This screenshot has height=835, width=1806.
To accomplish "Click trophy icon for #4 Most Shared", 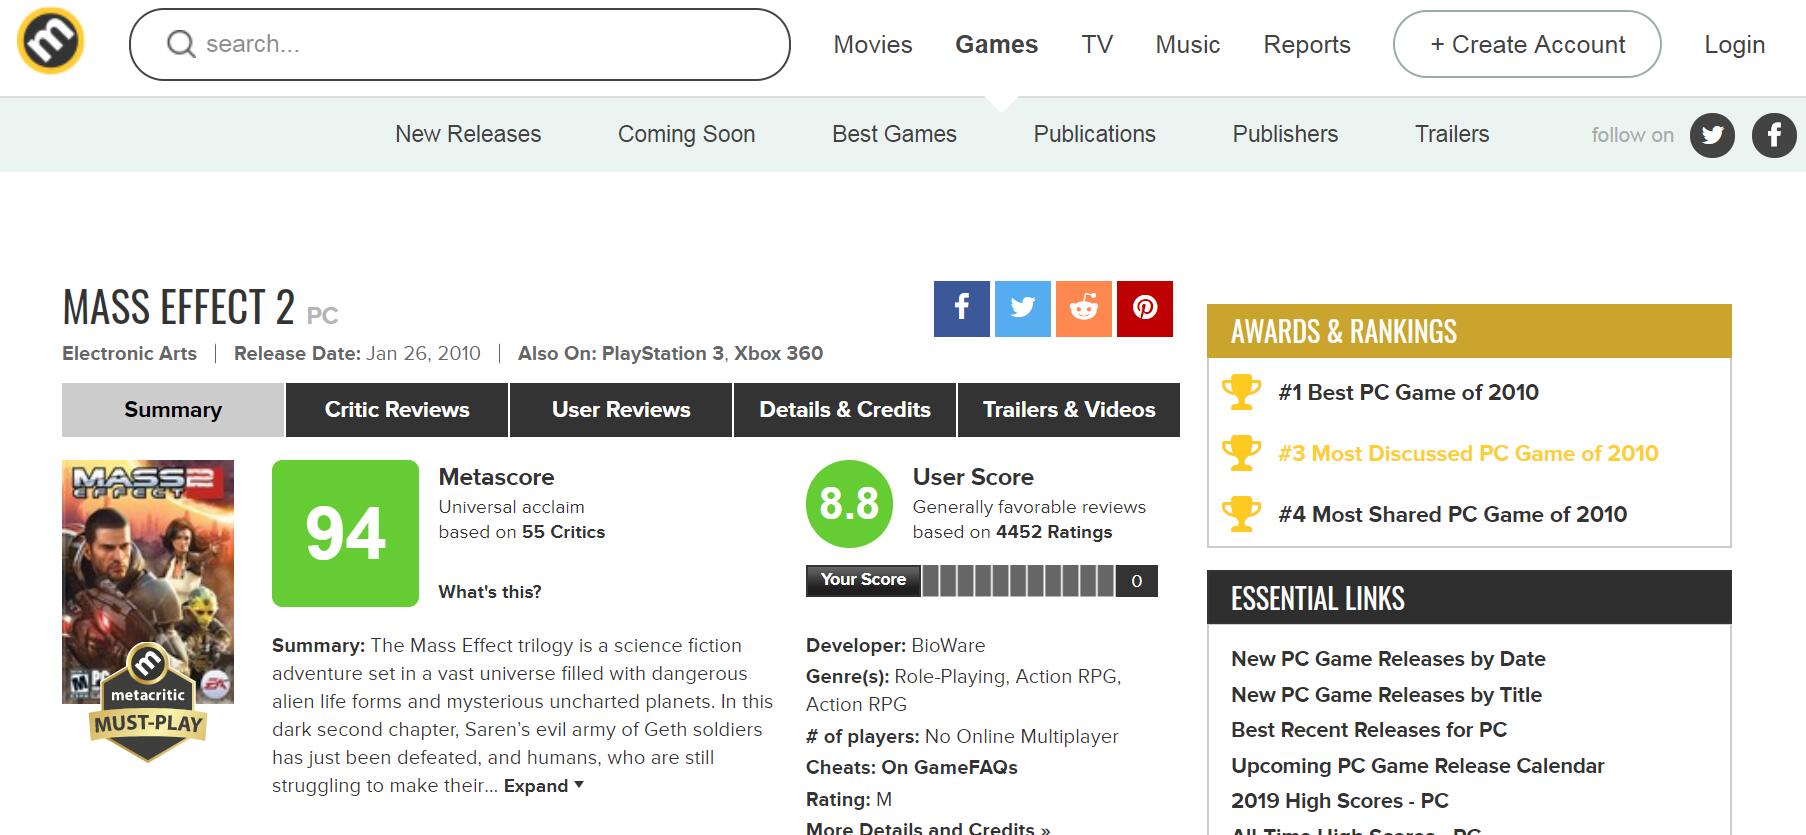I will [1241, 514].
